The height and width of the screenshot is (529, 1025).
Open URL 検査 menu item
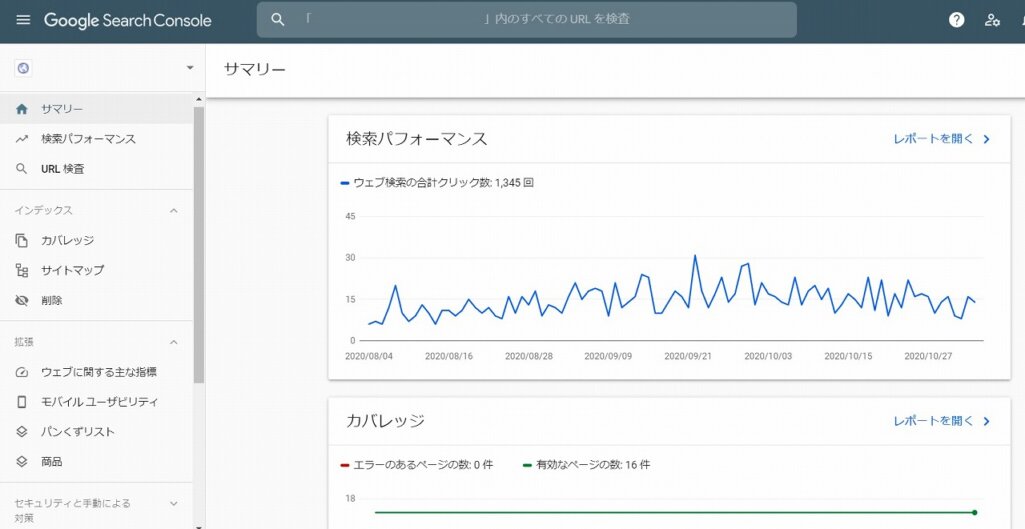[62, 169]
